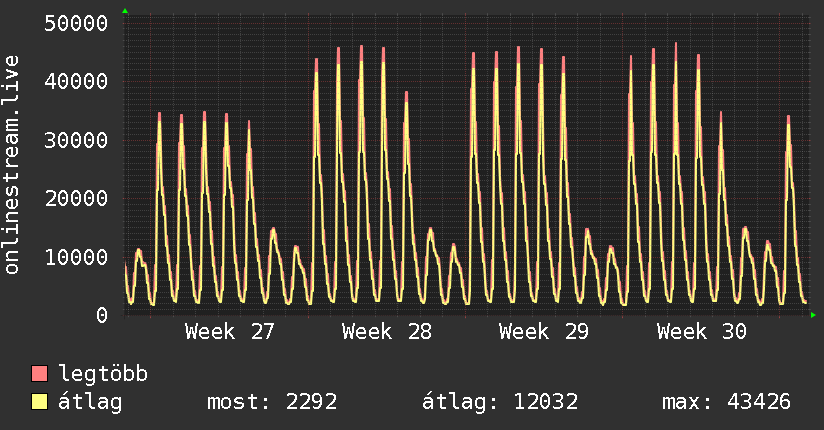Screen dimensions: 824x430
Task: Click the red legtöbb legend swatch
Action: tap(39, 374)
